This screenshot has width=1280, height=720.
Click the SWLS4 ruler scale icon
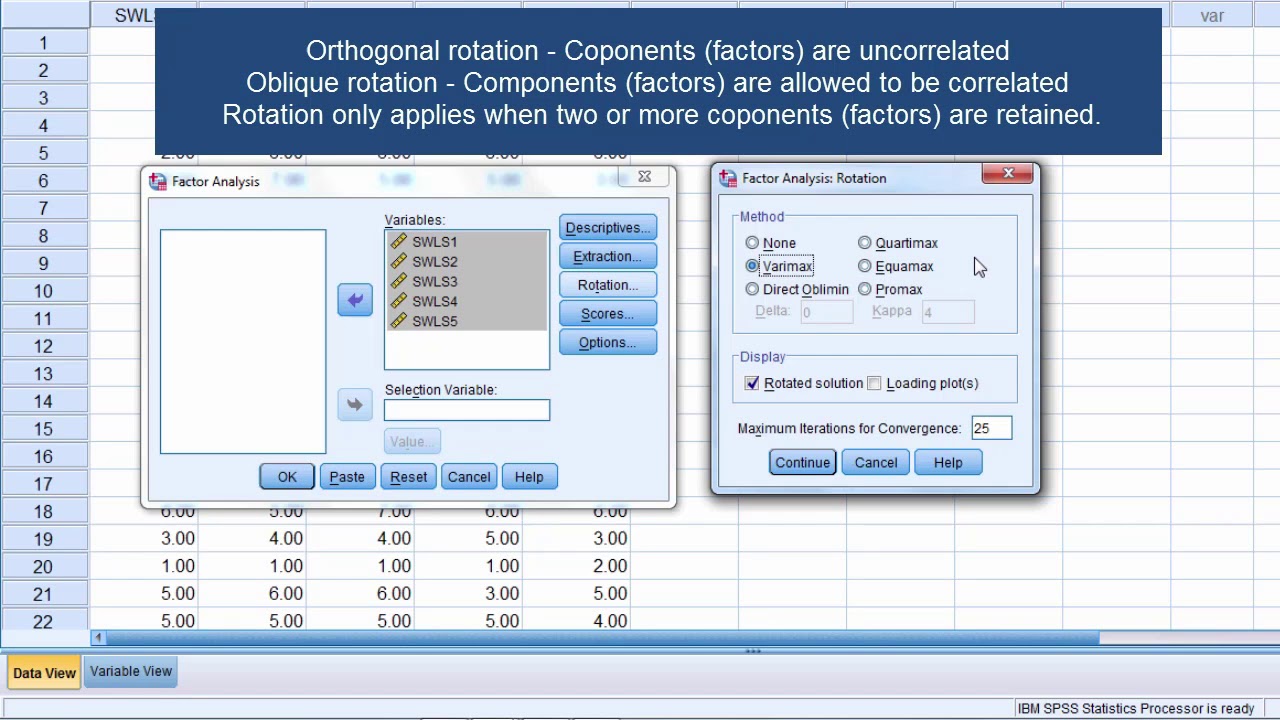(x=399, y=301)
